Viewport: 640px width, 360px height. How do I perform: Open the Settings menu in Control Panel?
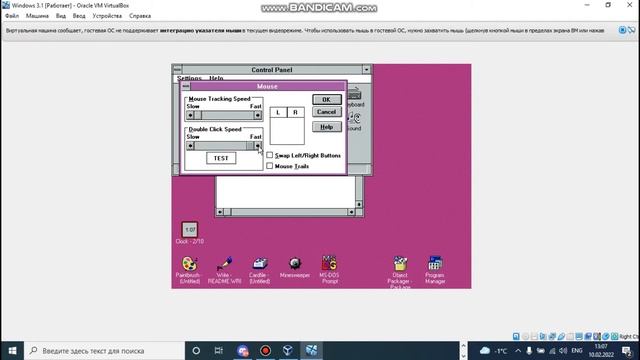point(189,78)
